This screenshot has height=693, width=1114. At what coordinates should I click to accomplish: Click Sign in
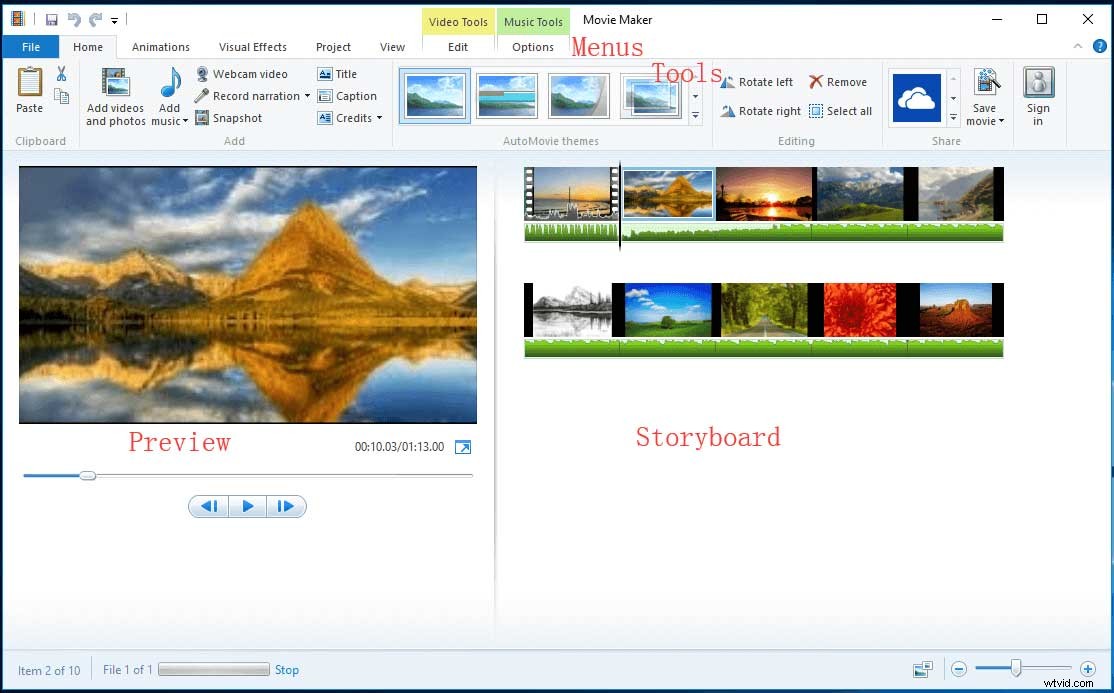(x=1038, y=95)
